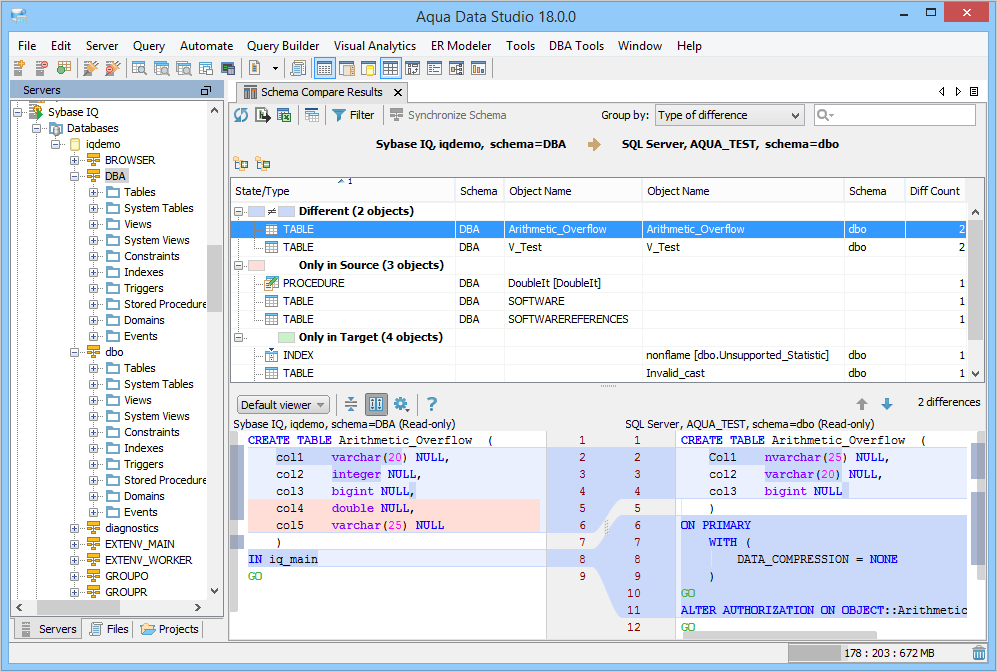
Task: Click the export results to Excel icon
Action: coord(284,115)
